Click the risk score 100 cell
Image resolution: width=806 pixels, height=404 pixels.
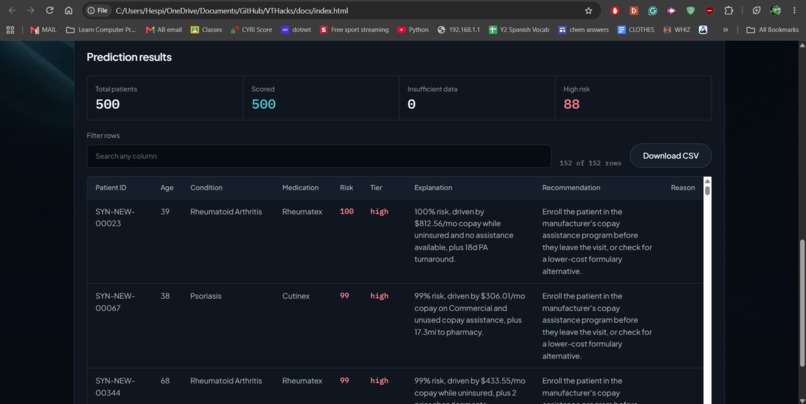tap(346, 212)
